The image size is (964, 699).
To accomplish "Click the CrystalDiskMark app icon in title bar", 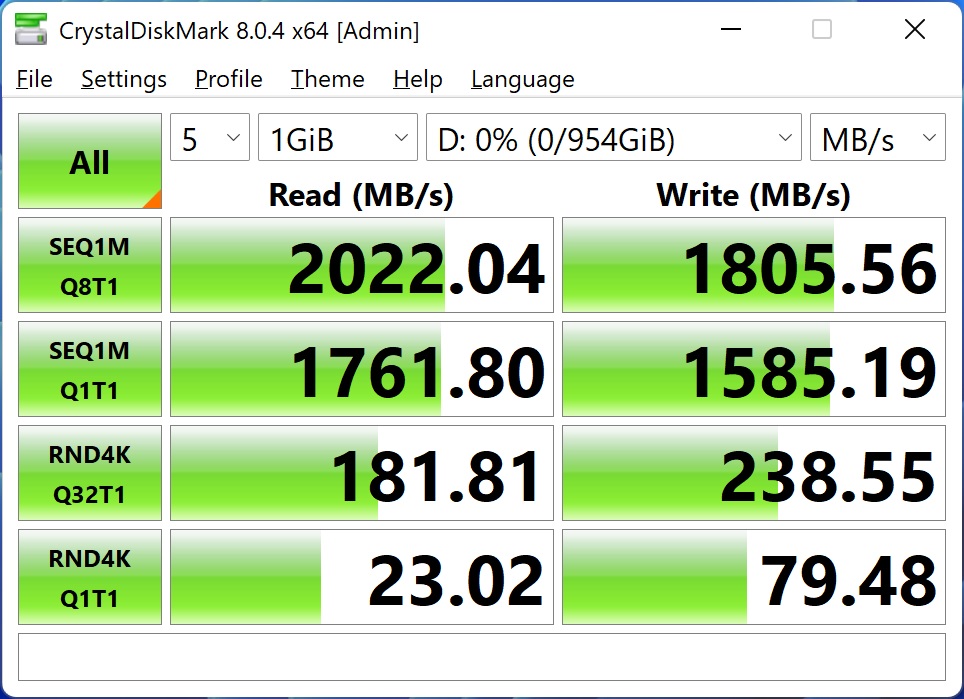I will pyautogui.click(x=31, y=30).
